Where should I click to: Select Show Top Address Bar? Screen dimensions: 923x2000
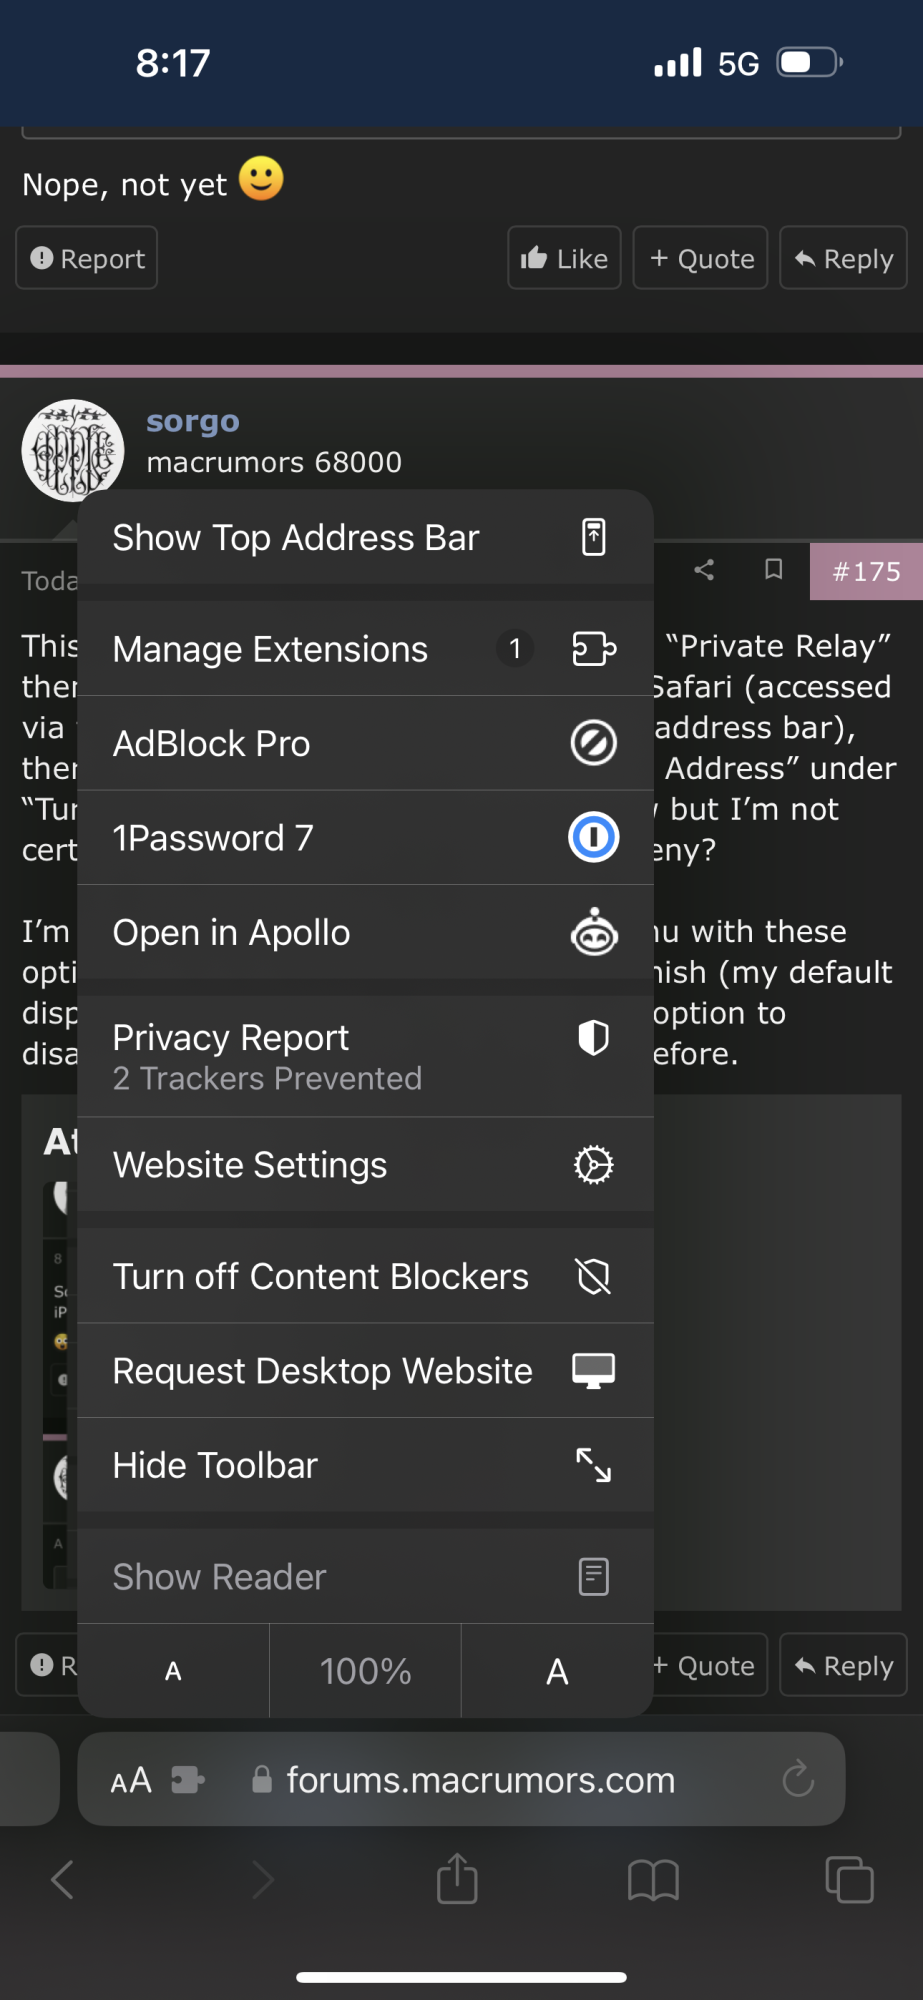[365, 537]
